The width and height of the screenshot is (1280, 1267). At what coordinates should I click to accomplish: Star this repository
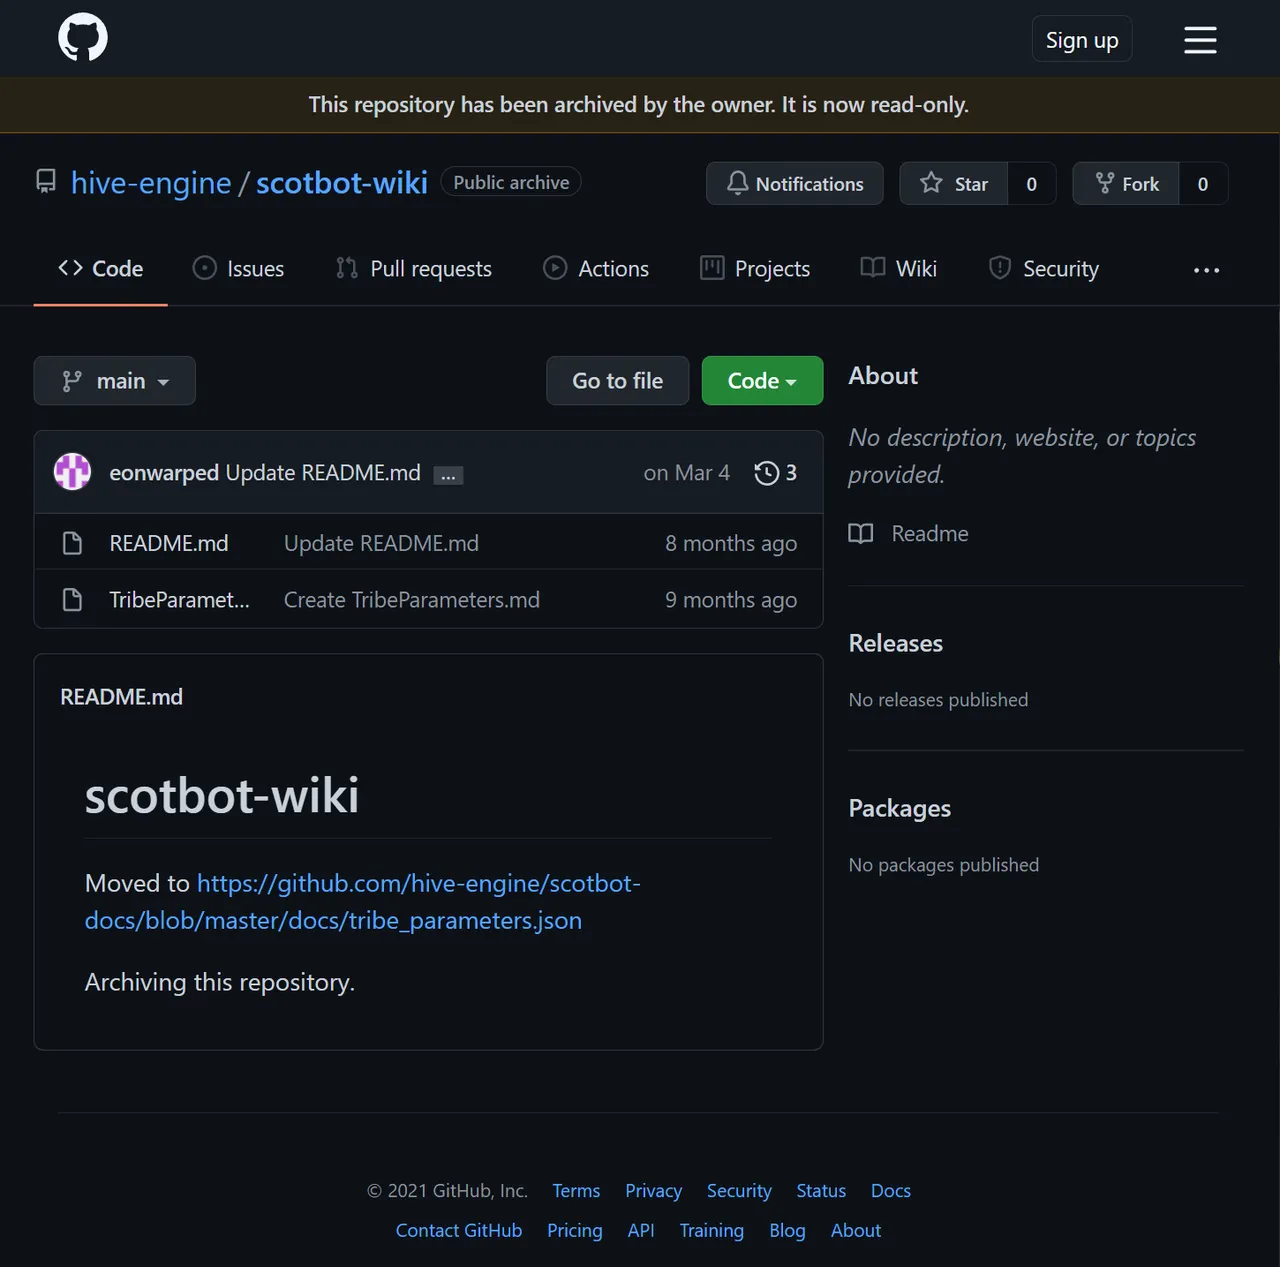[954, 184]
